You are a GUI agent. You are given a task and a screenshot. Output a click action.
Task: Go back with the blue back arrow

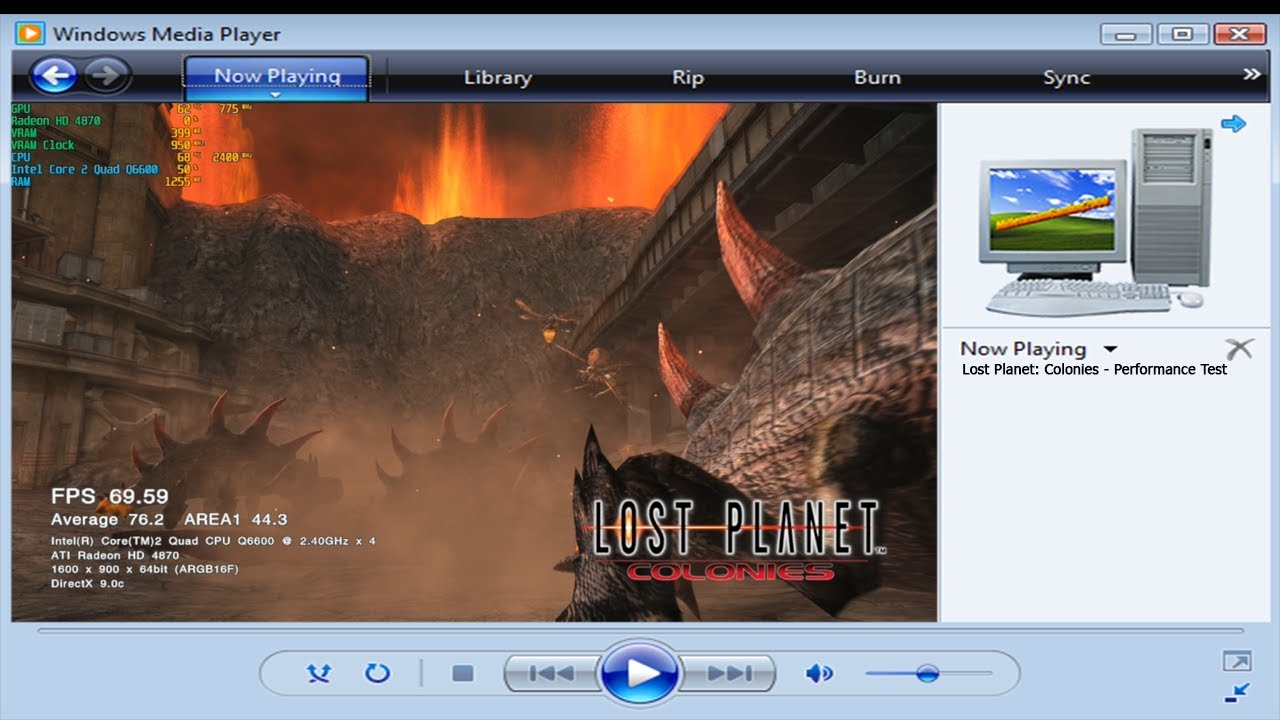(x=54, y=75)
